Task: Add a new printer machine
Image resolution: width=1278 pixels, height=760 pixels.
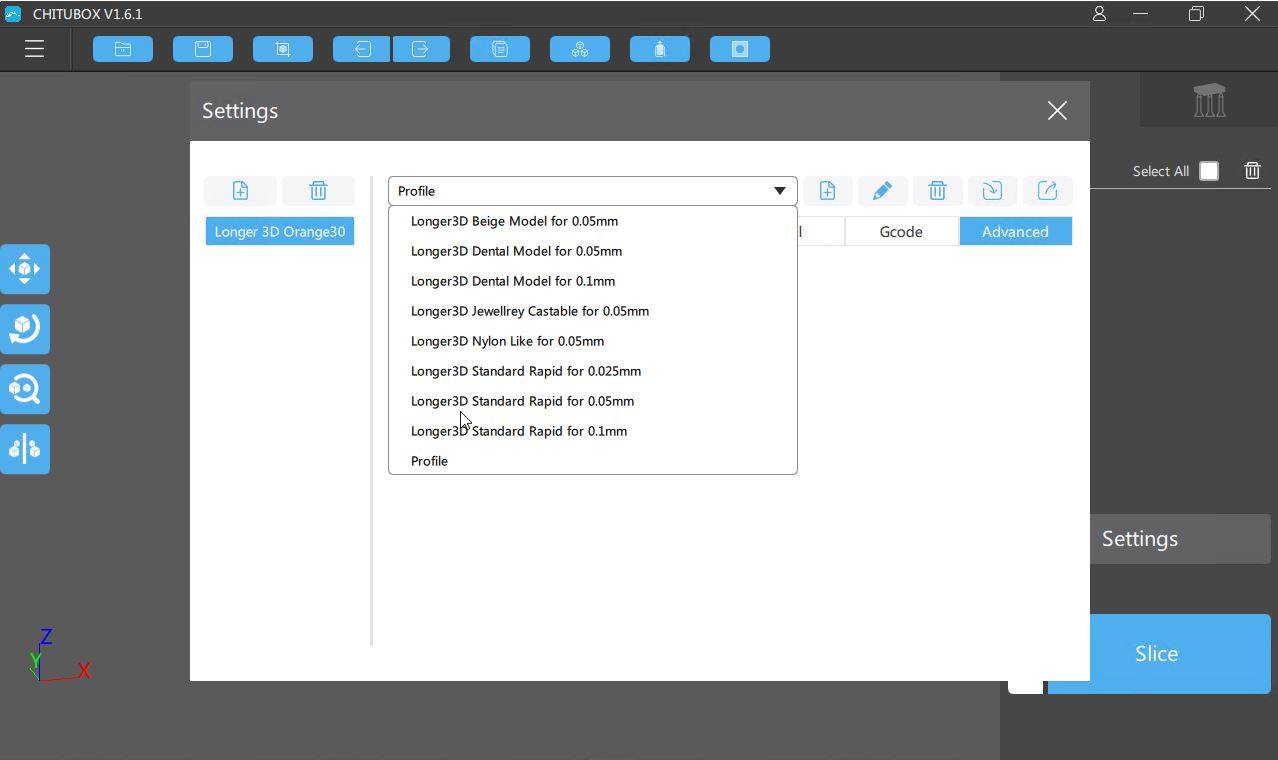Action: [240, 191]
